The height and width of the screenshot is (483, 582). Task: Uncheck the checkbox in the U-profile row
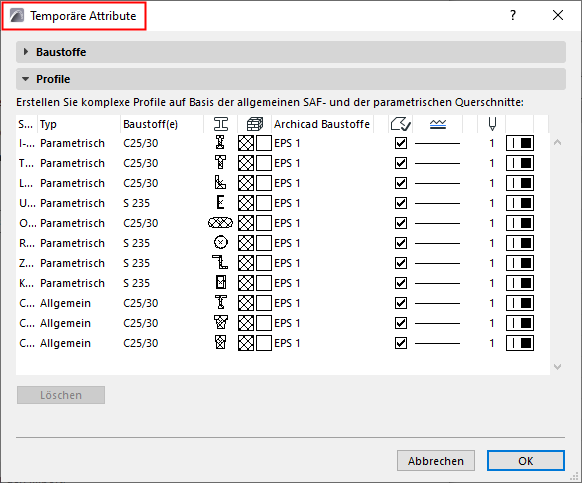coord(401,203)
